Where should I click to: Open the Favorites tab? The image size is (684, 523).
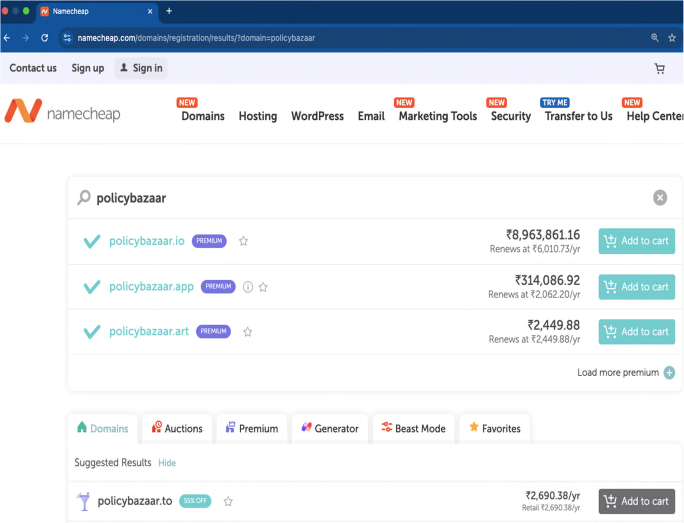495,428
